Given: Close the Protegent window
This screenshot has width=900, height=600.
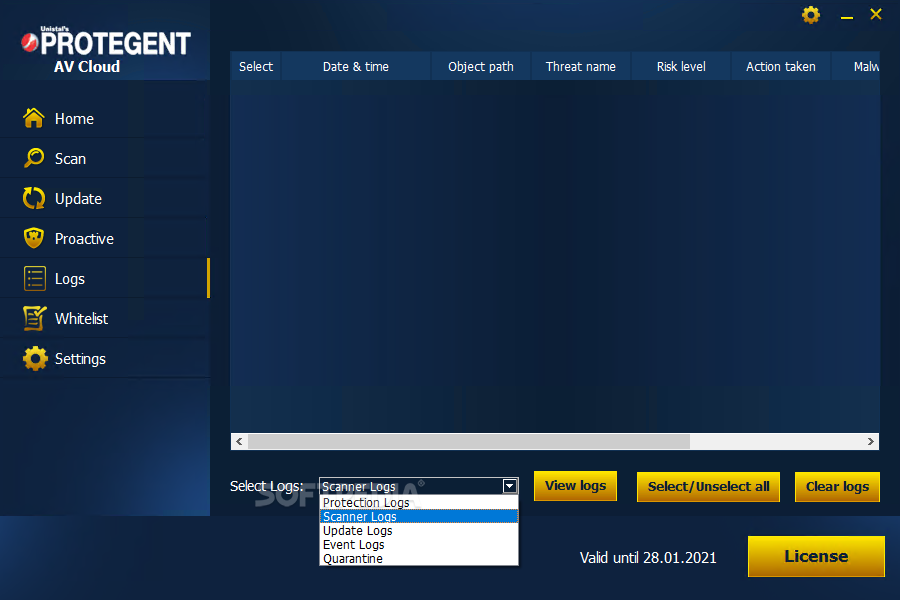Looking at the screenshot, I should point(875,14).
